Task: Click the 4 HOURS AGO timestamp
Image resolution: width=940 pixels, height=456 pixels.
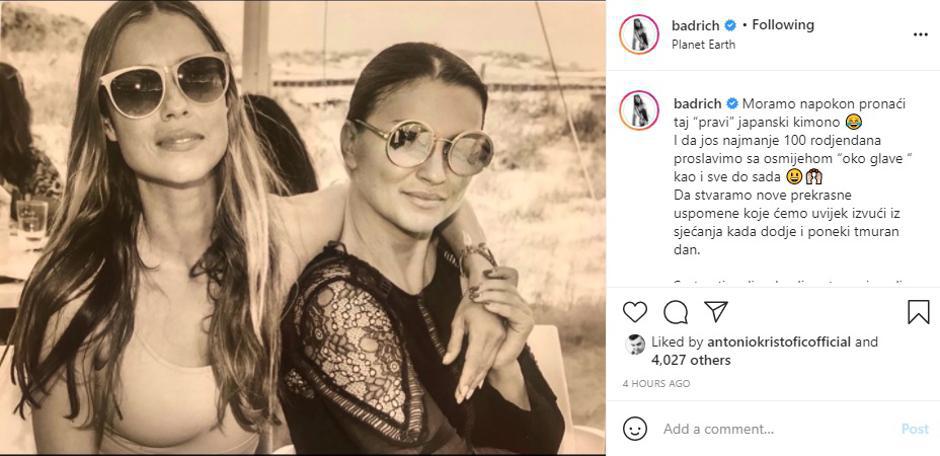Action: [x=656, y=383]
